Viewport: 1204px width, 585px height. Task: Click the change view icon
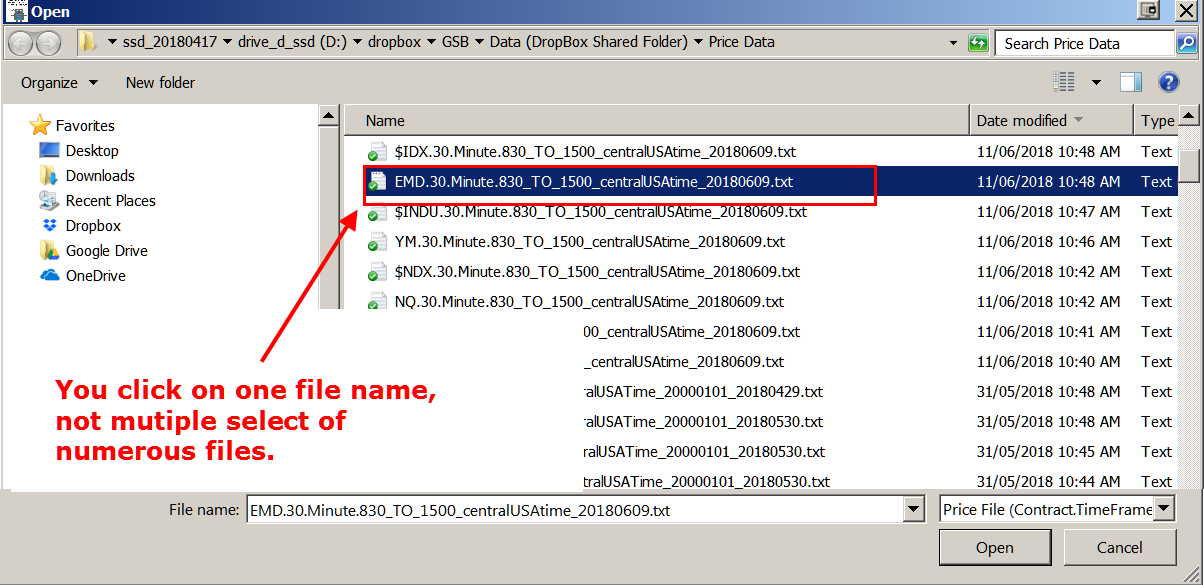point(1064,82)
